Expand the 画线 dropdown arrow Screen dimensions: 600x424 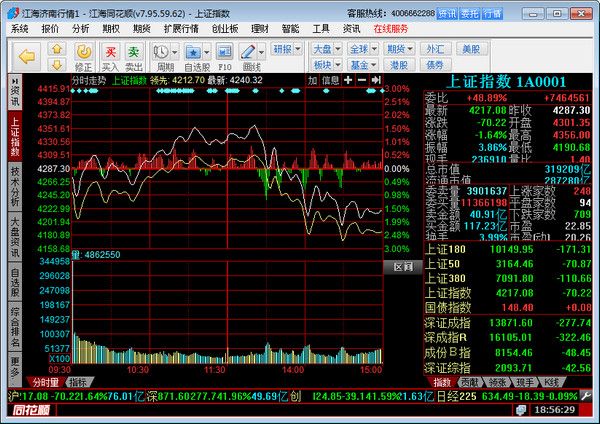[x=261, y=52]
